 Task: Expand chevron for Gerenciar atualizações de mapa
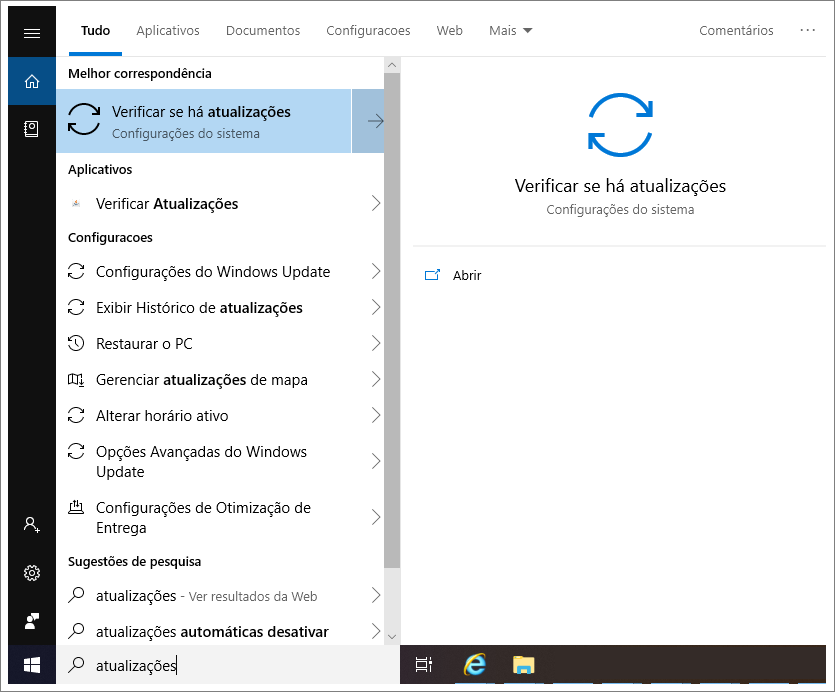[x=376, y=379]
